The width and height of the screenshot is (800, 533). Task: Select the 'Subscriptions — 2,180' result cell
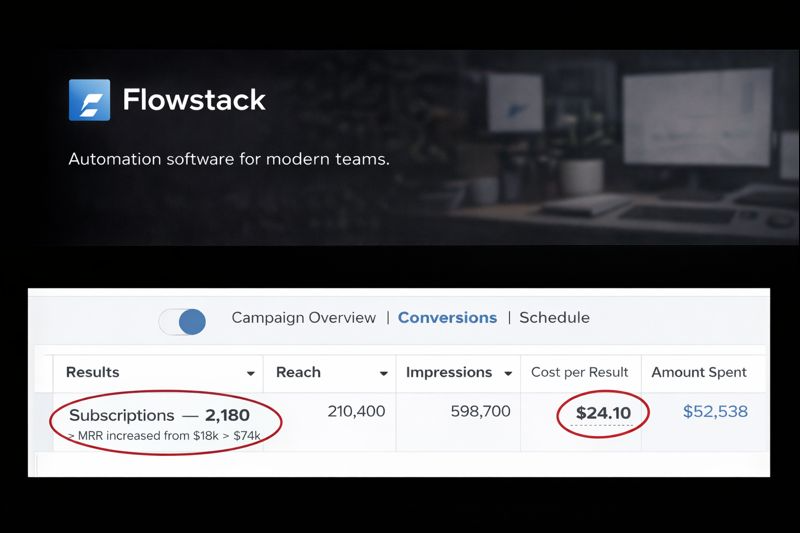coord(159,415)
